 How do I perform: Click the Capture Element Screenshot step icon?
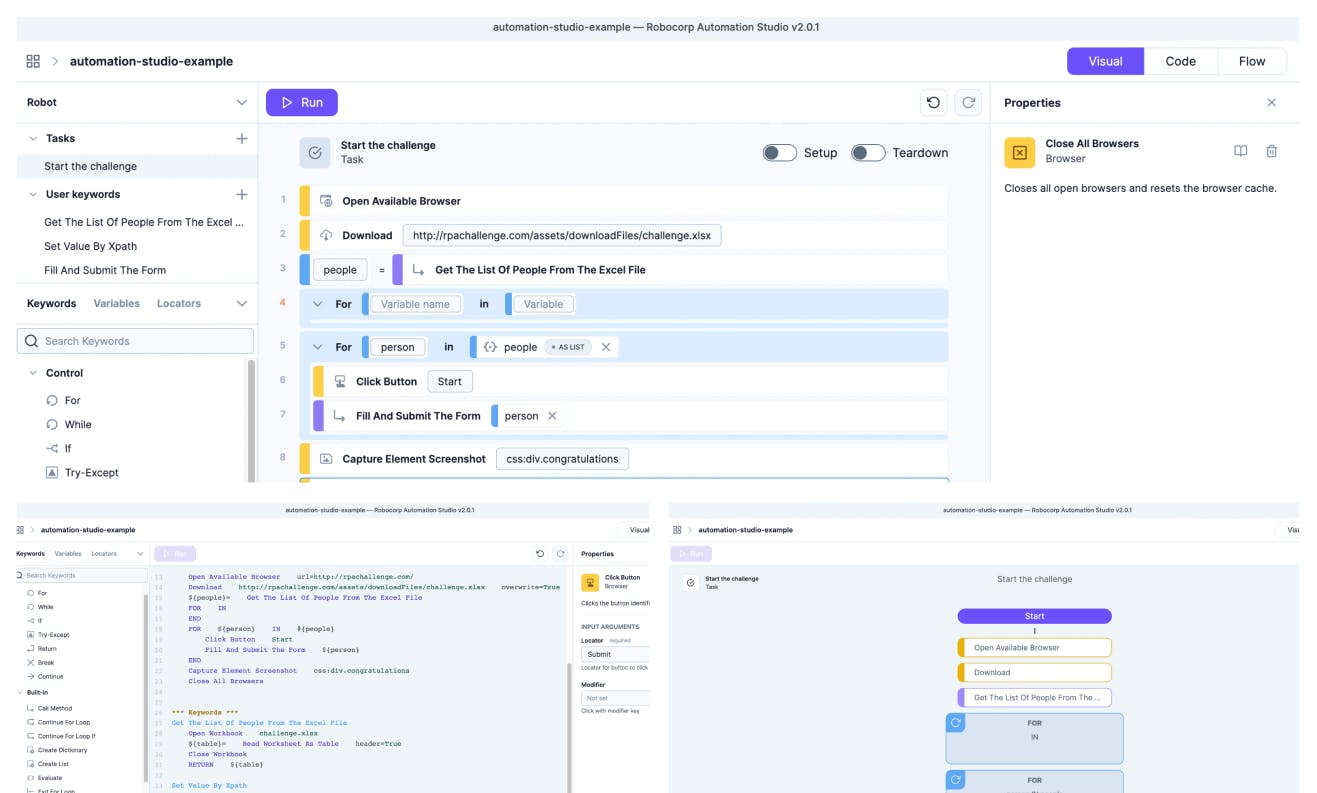[326, 459]
